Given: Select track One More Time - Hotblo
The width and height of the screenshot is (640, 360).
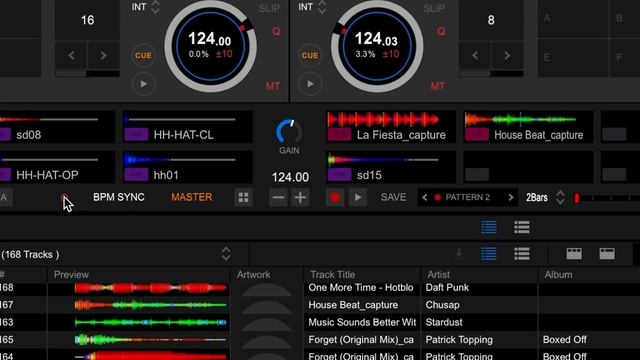Looking at the screenshot, I should click(x=361, y=288).
